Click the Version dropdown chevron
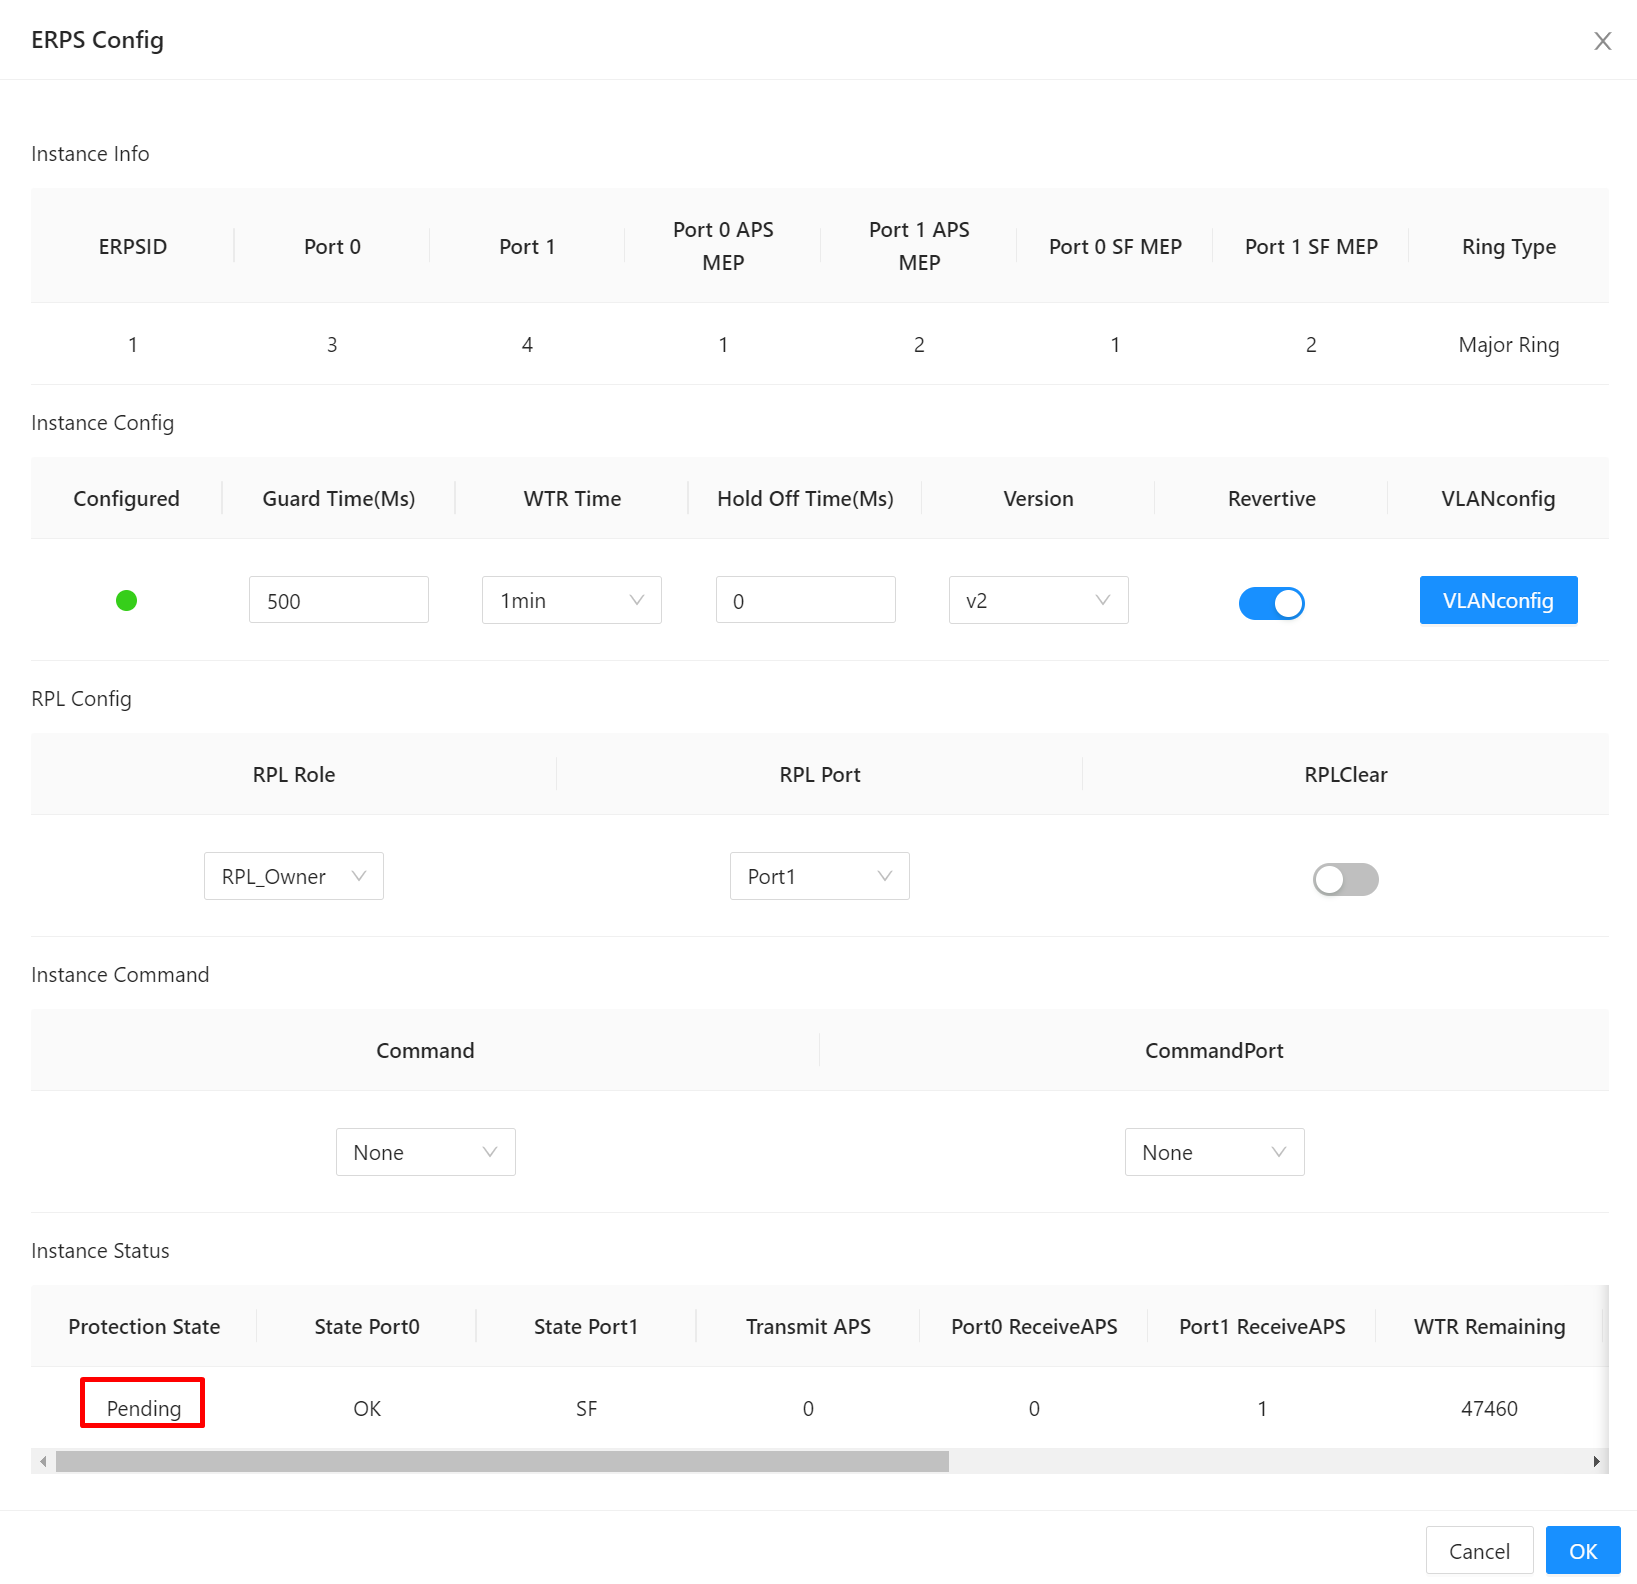Screen dimensions: 1637x1584 [x=1103, y=600]
